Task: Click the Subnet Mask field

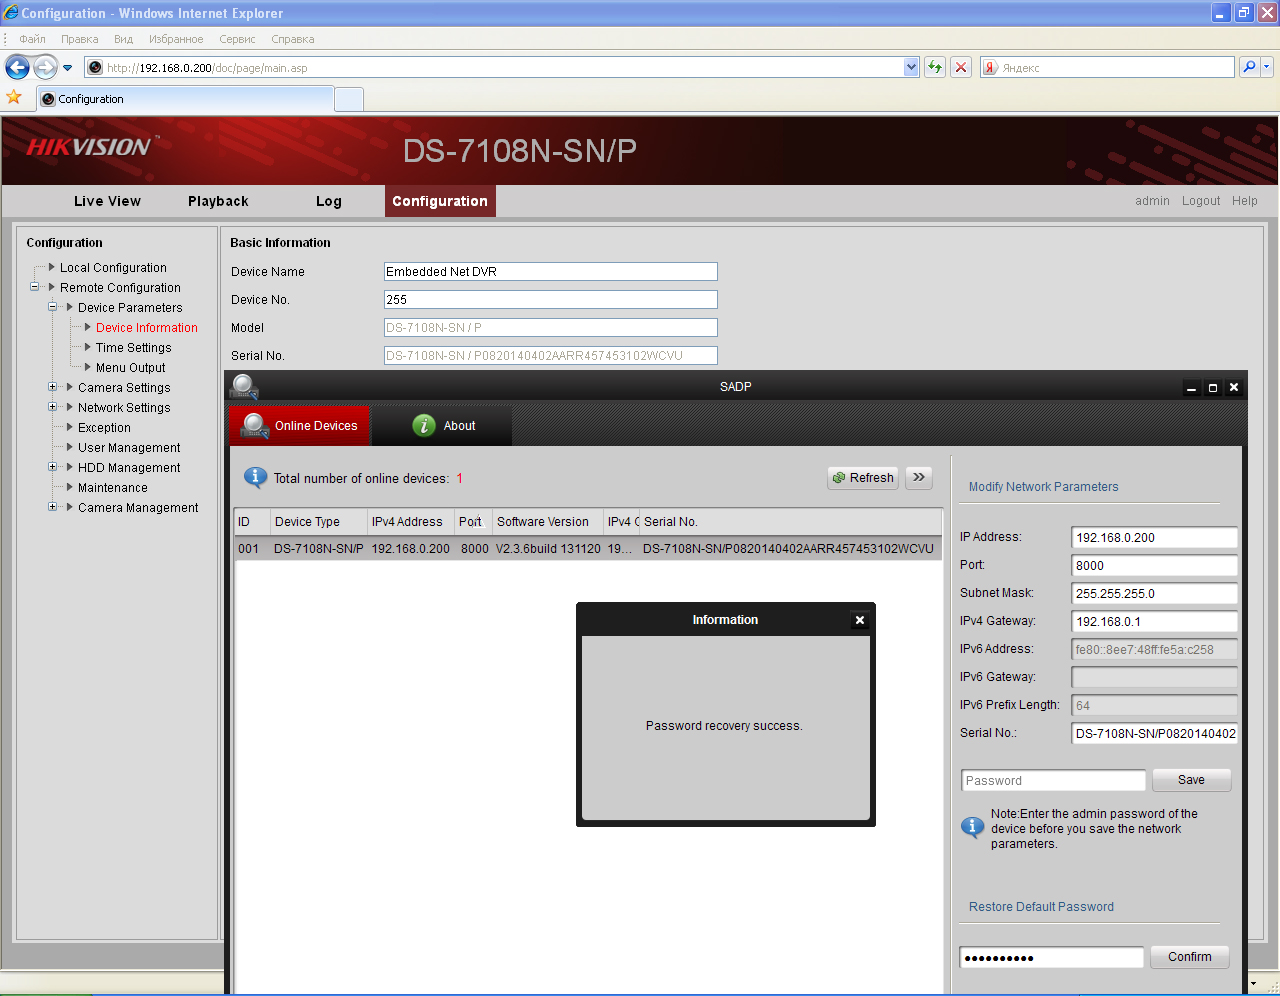Action: [x=1154, y=593]
